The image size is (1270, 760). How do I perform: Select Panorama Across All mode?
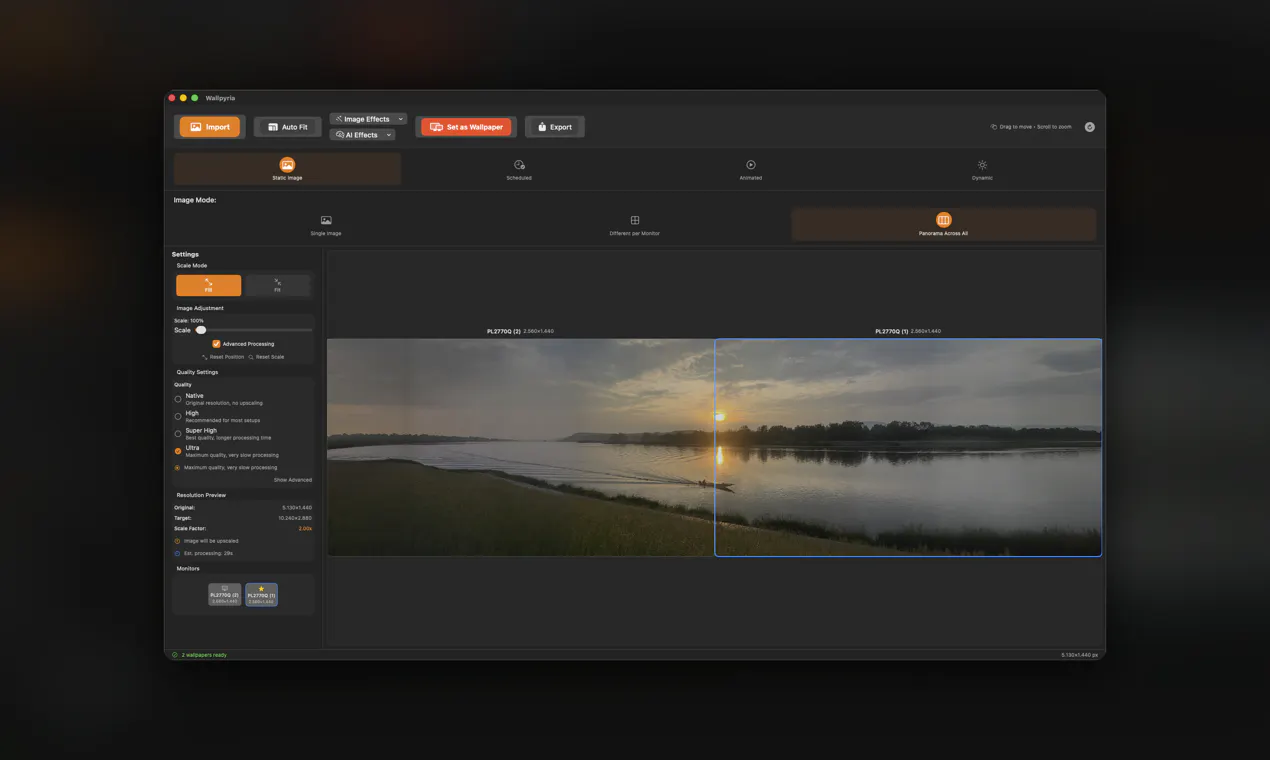click(x=943, y=225)
